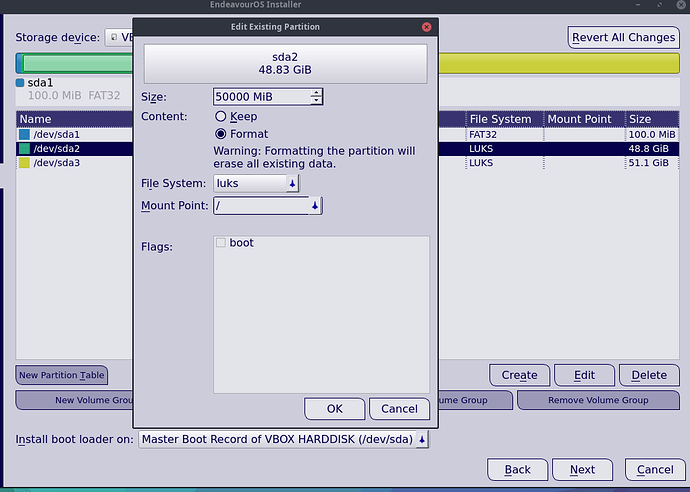Click the yellow swatch beside /dev/sda3

[24, 162]
